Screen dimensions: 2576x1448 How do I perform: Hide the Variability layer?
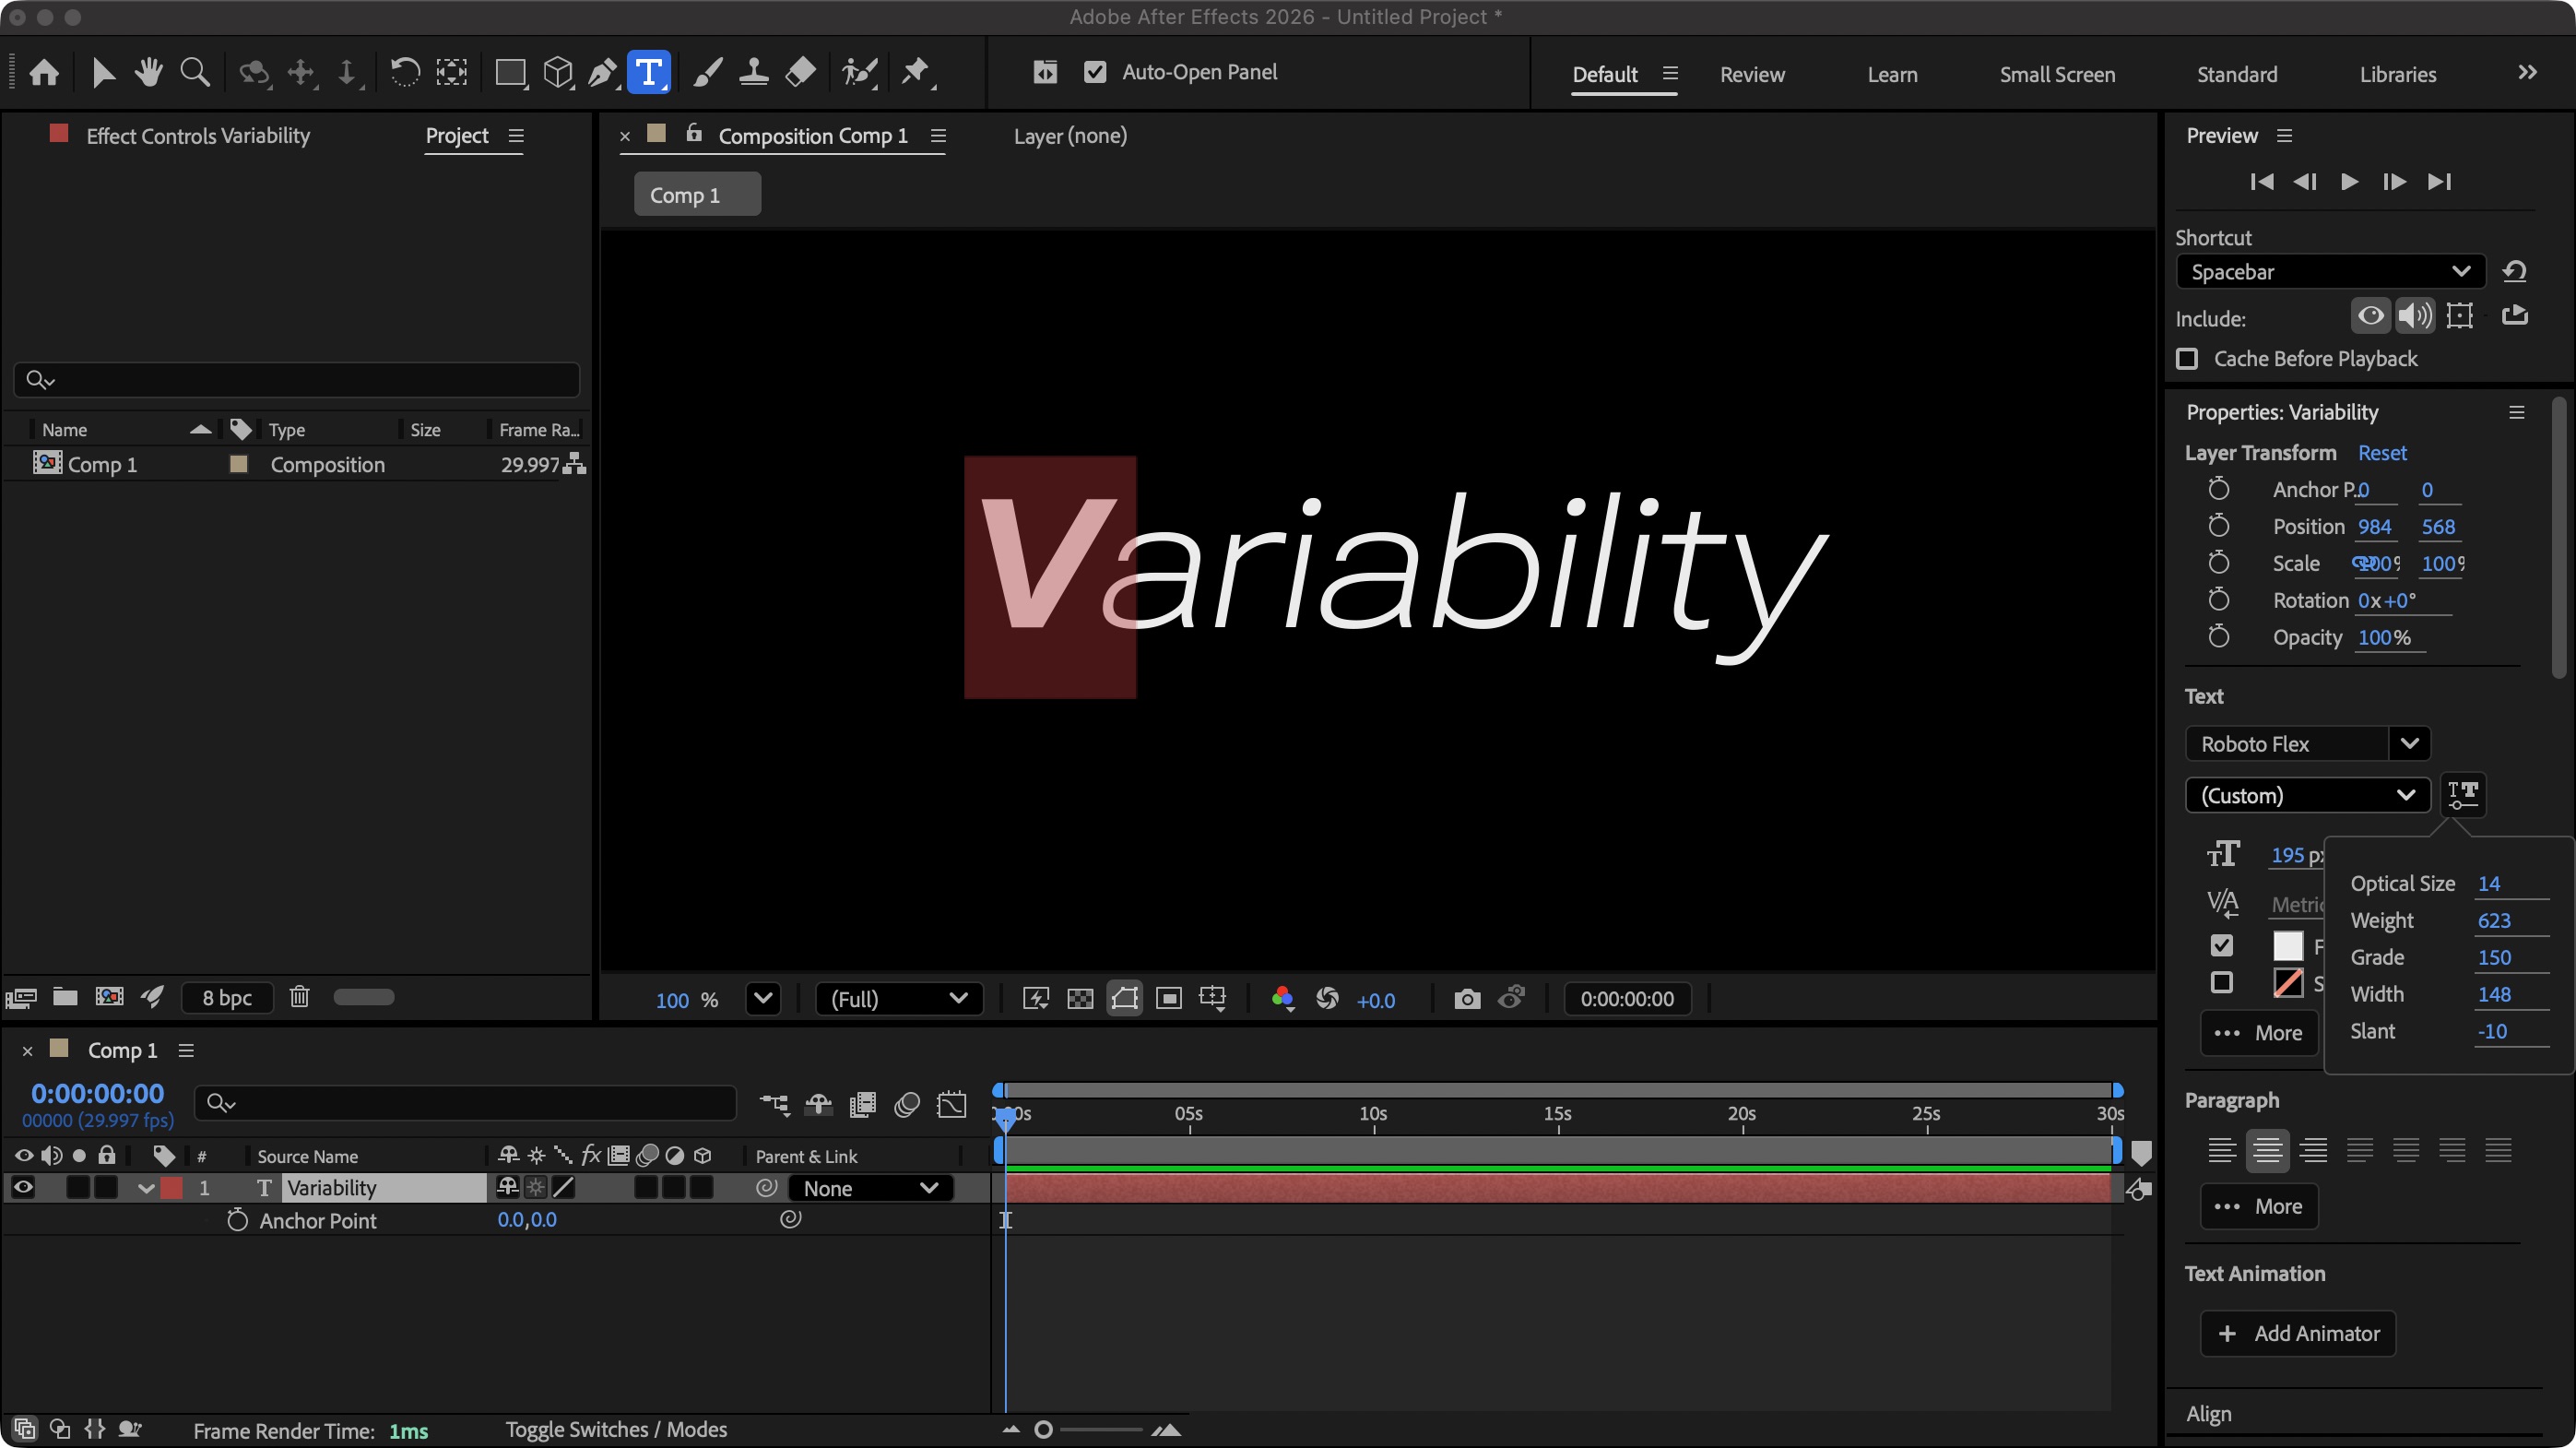23,1187
